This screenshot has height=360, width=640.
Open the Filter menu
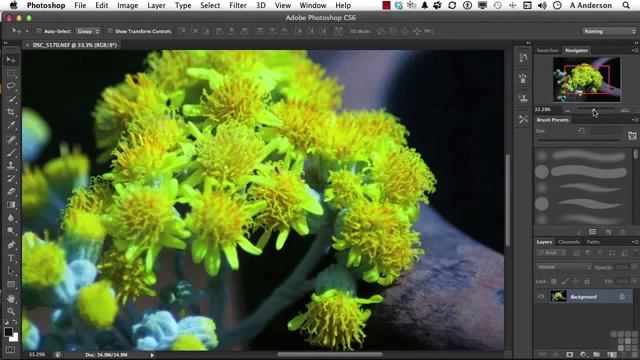pyautogui.click(x=238, y=5)
